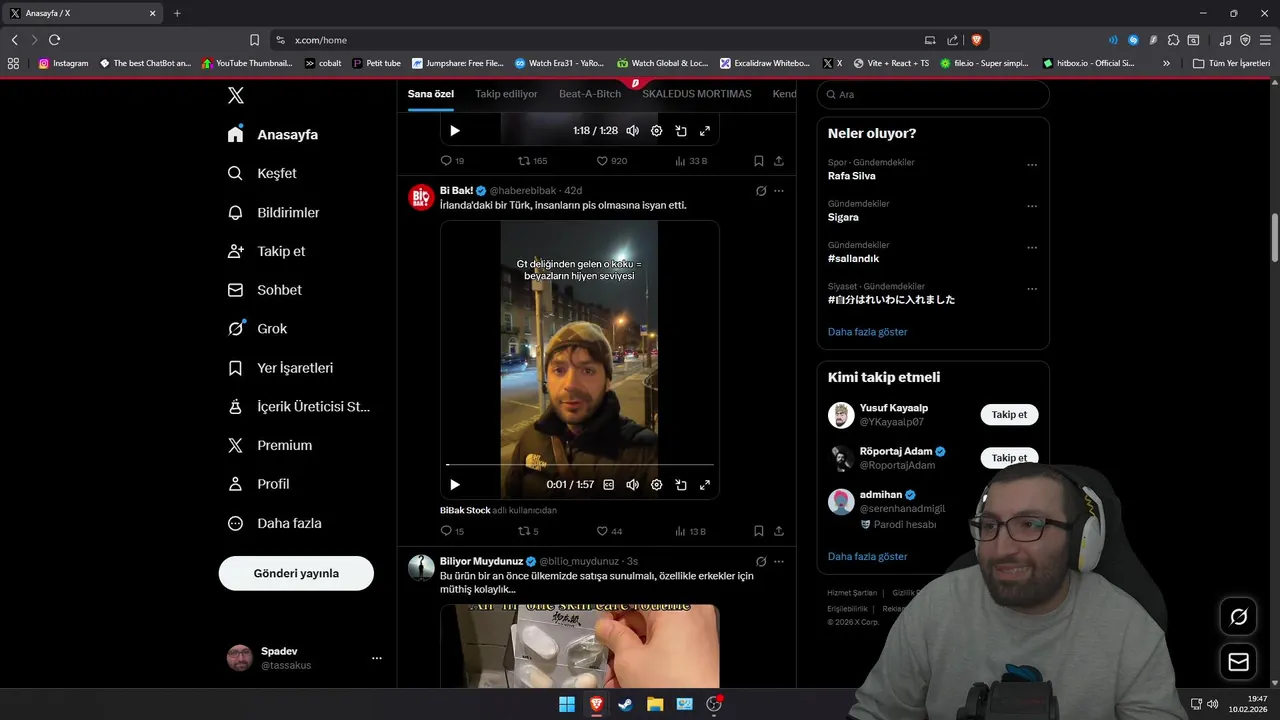Open Bildirimler notifications
The height and width of the screenshot is (720, 1280).
274,212
